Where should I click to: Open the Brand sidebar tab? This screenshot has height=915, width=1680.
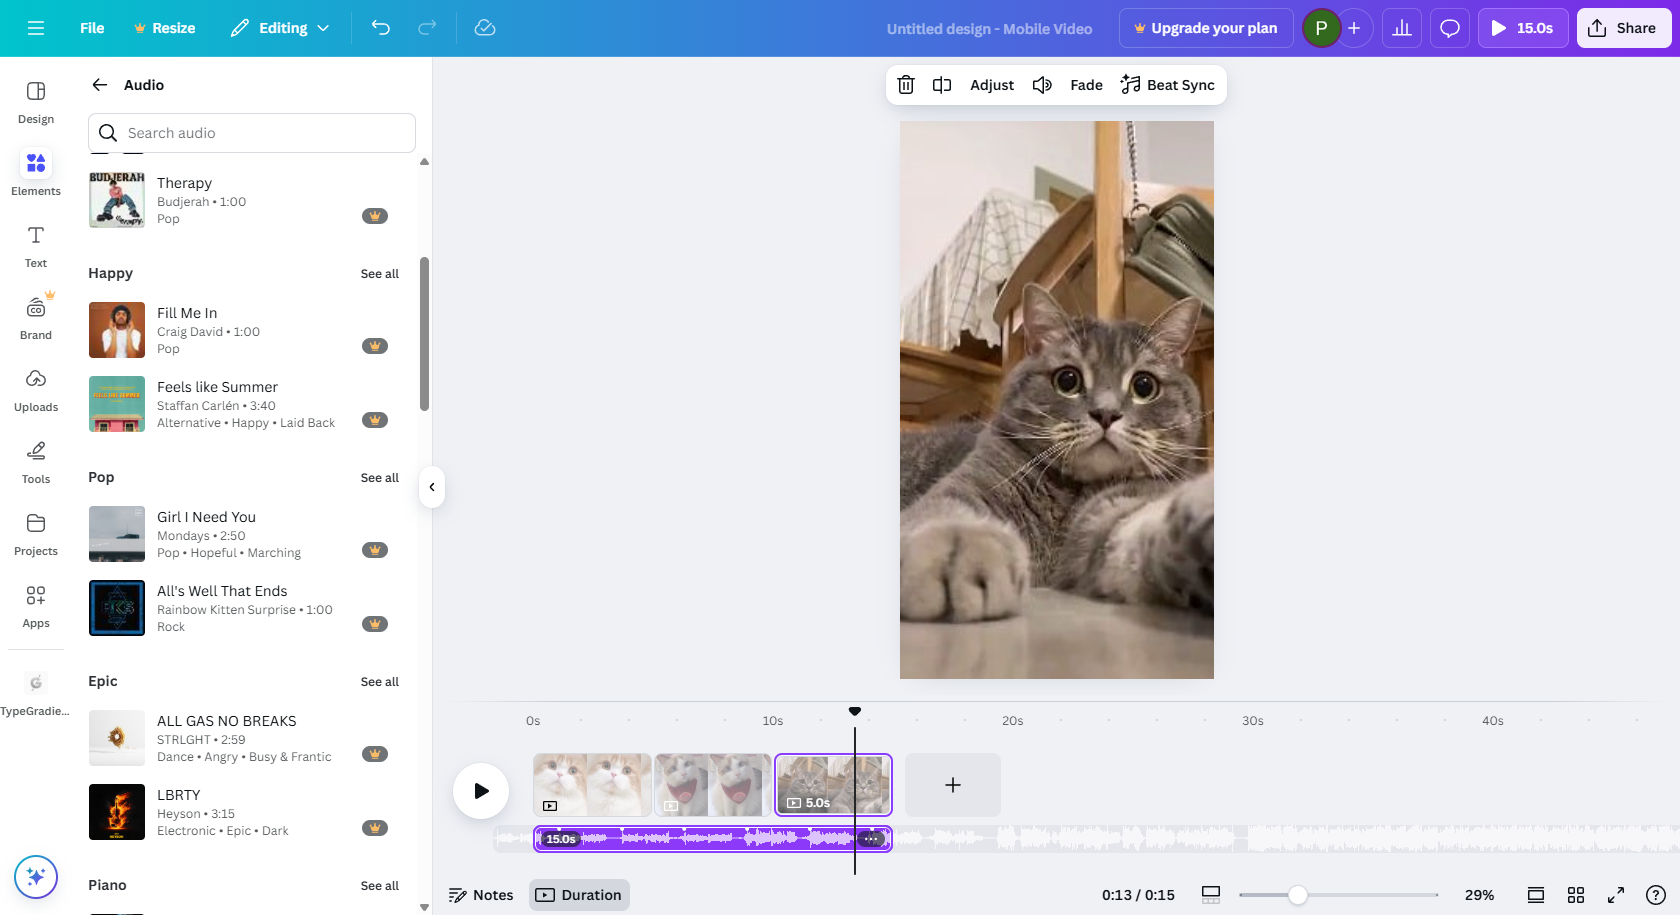36,318
